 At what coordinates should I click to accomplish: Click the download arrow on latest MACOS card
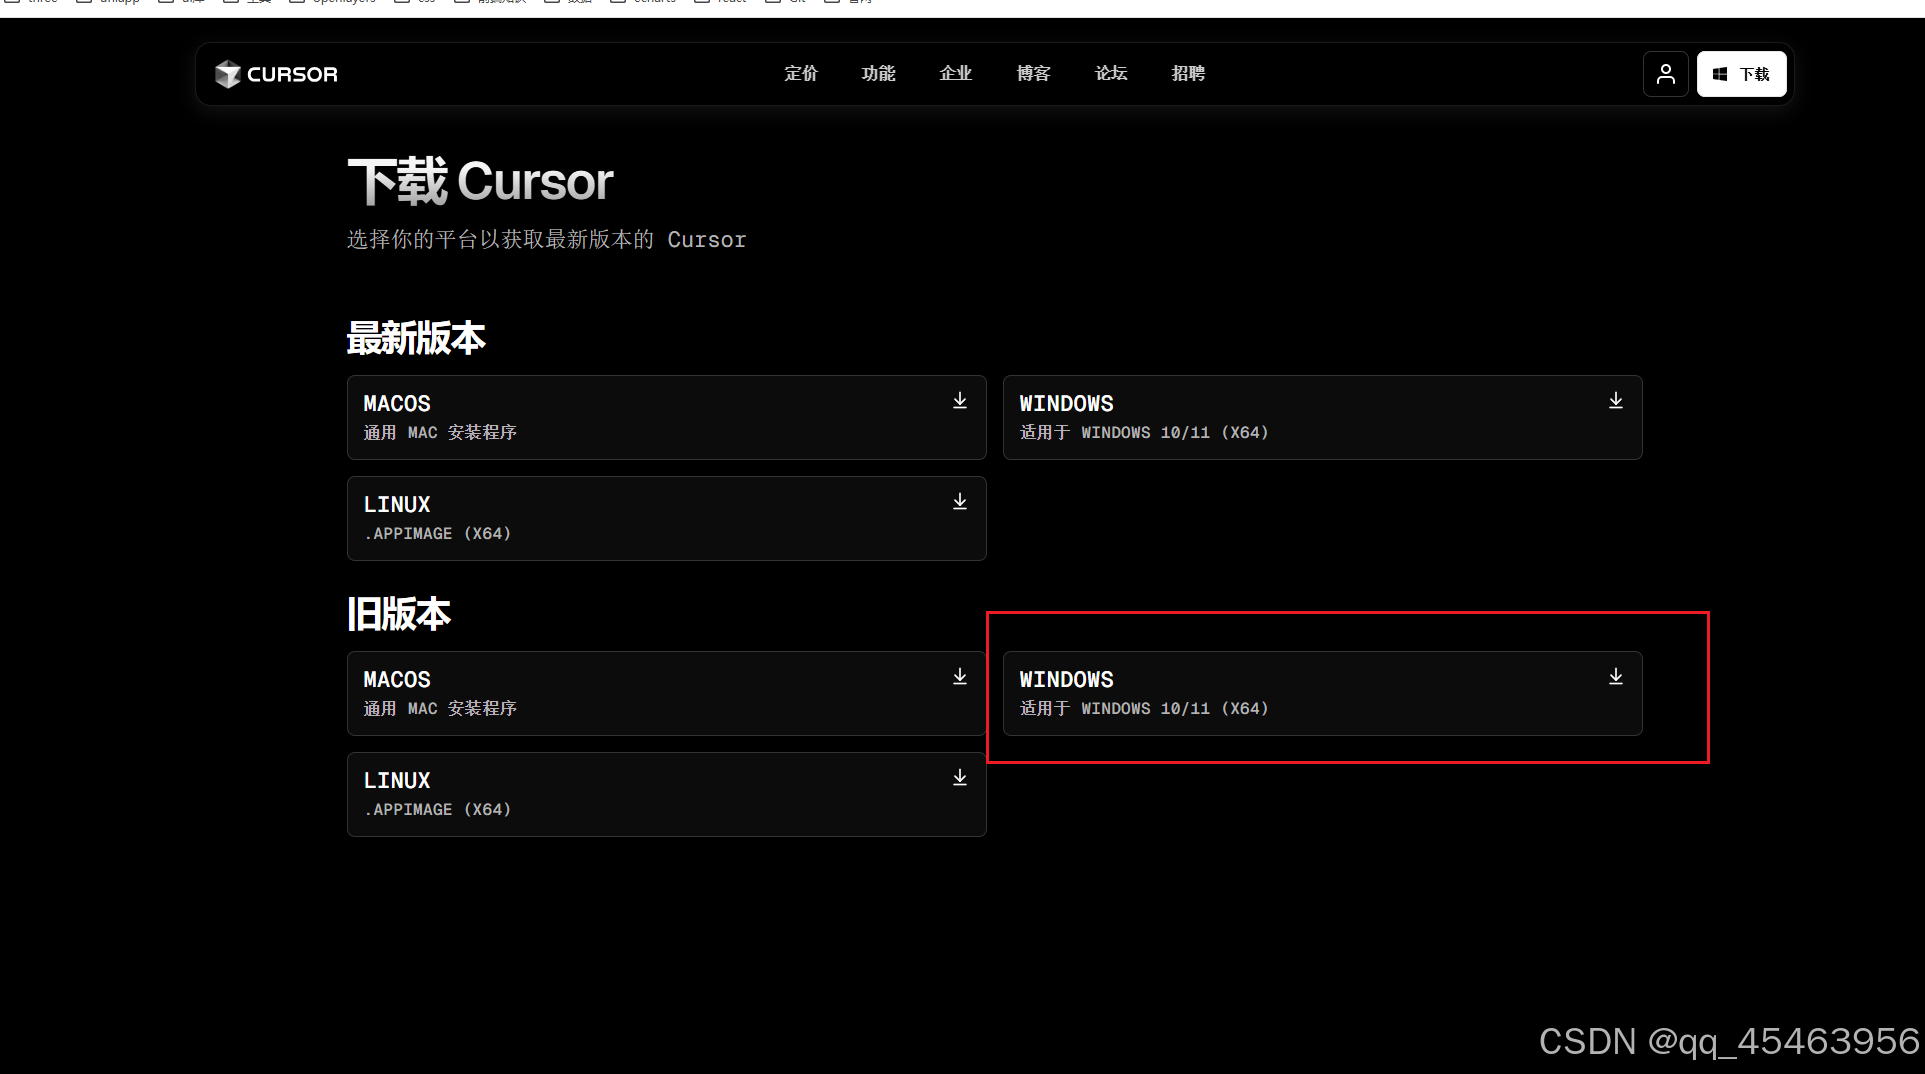pos(960,401)
